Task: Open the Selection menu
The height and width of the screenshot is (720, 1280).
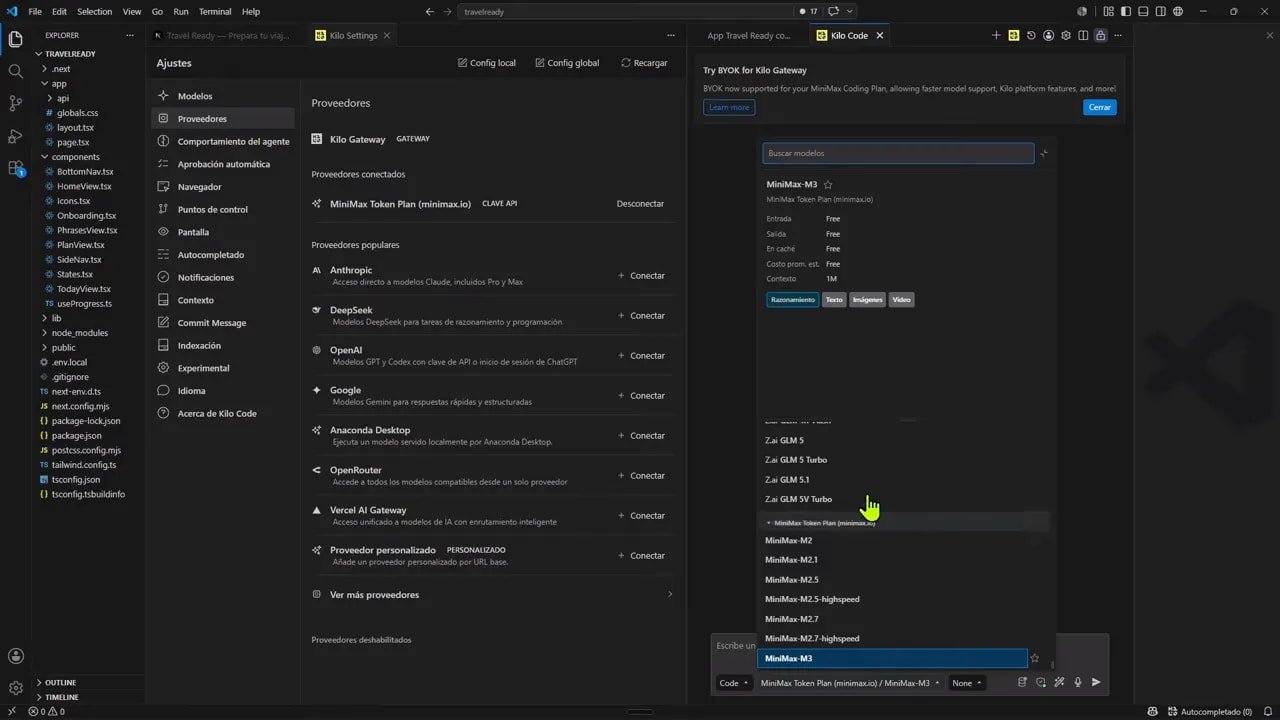Action: pos(94,12)
